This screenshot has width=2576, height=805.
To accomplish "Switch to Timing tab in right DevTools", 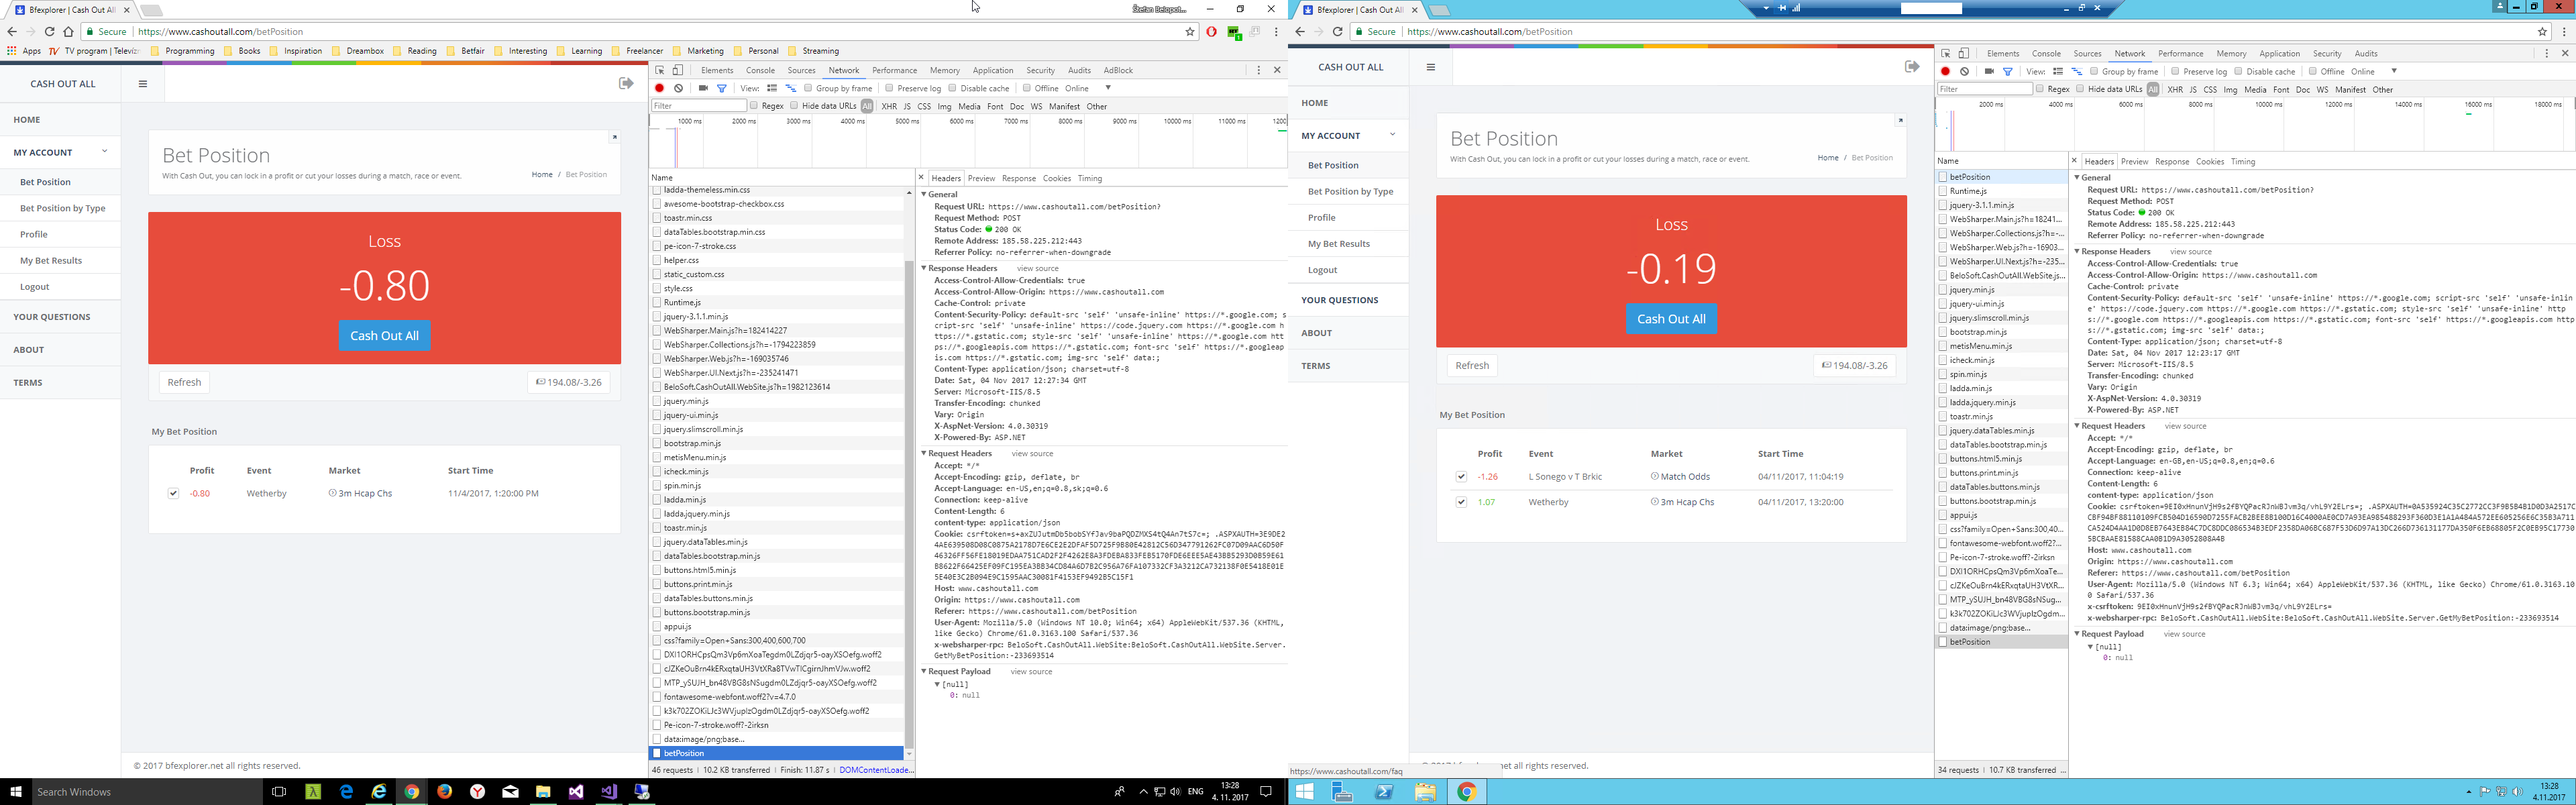I will (2243, 161).
